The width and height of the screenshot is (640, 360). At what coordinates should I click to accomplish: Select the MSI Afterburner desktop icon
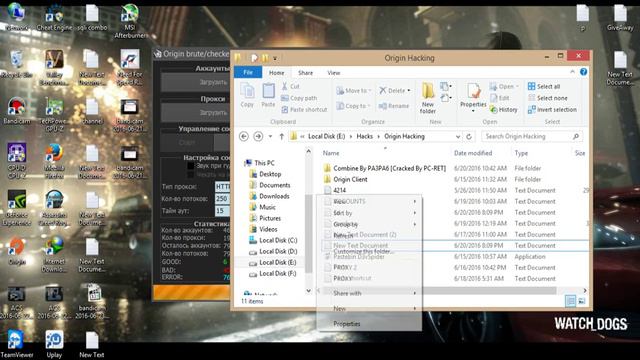point(130,21)
